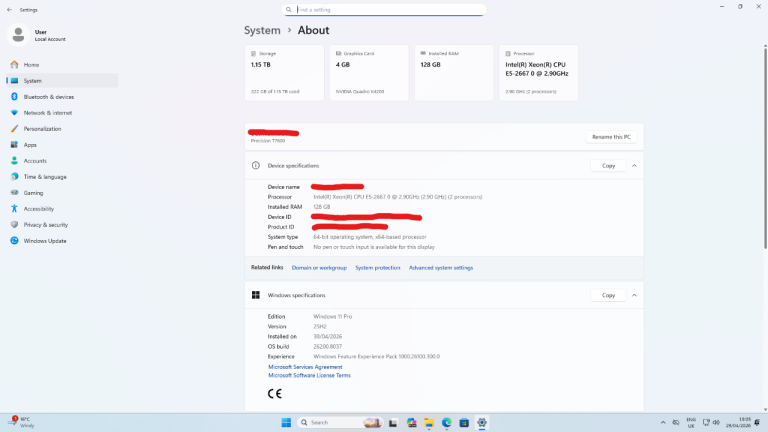
Task: Click the Rename this PC button
Action: (611, 136)
